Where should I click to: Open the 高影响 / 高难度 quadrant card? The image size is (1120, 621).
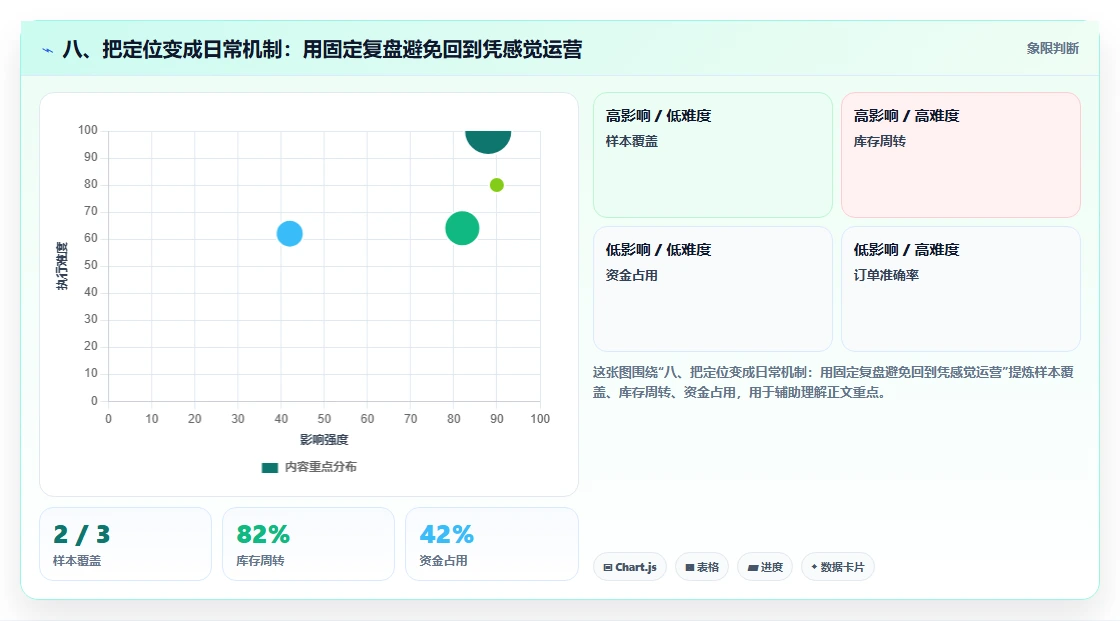[961, 155]
